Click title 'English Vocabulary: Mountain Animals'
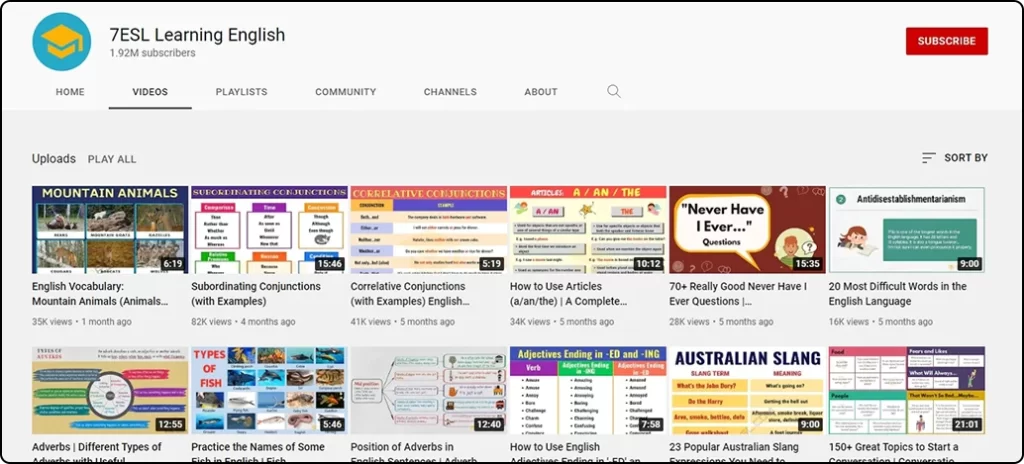The height and width of the screenshot is (464, 1024). click(100, 294)
